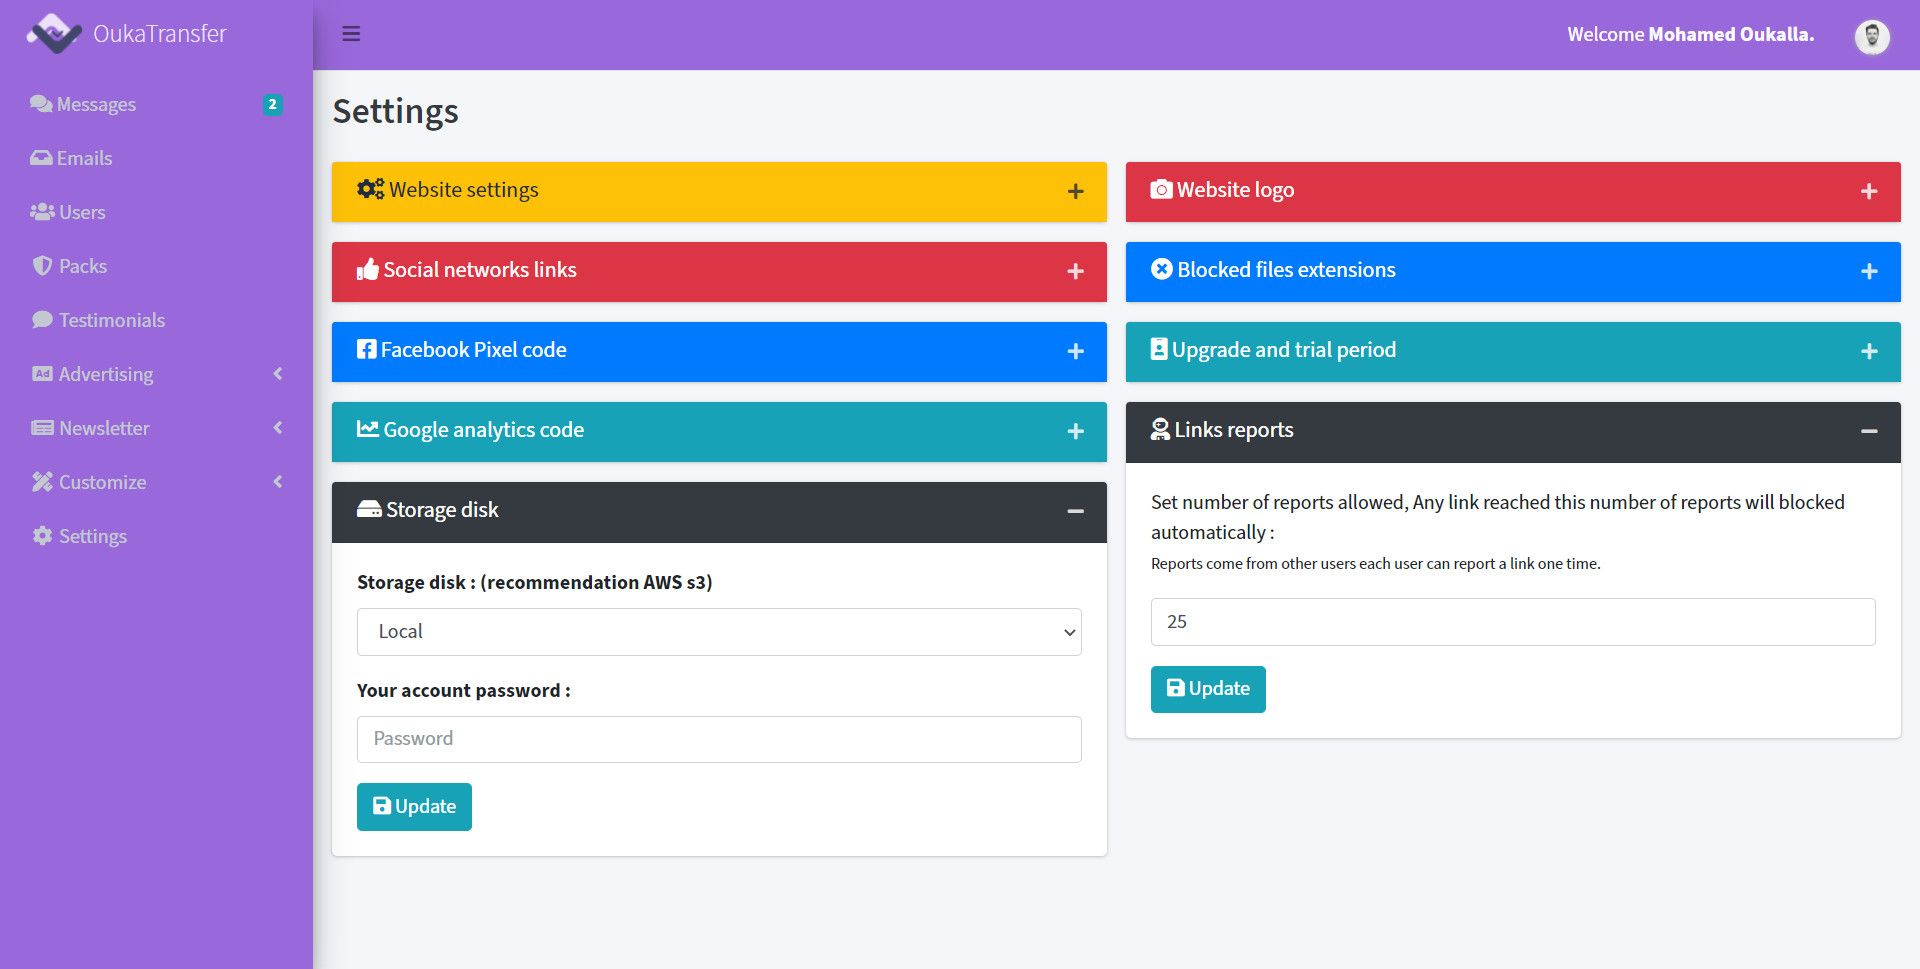Open the user avatar profile picture

[1872, 36]
